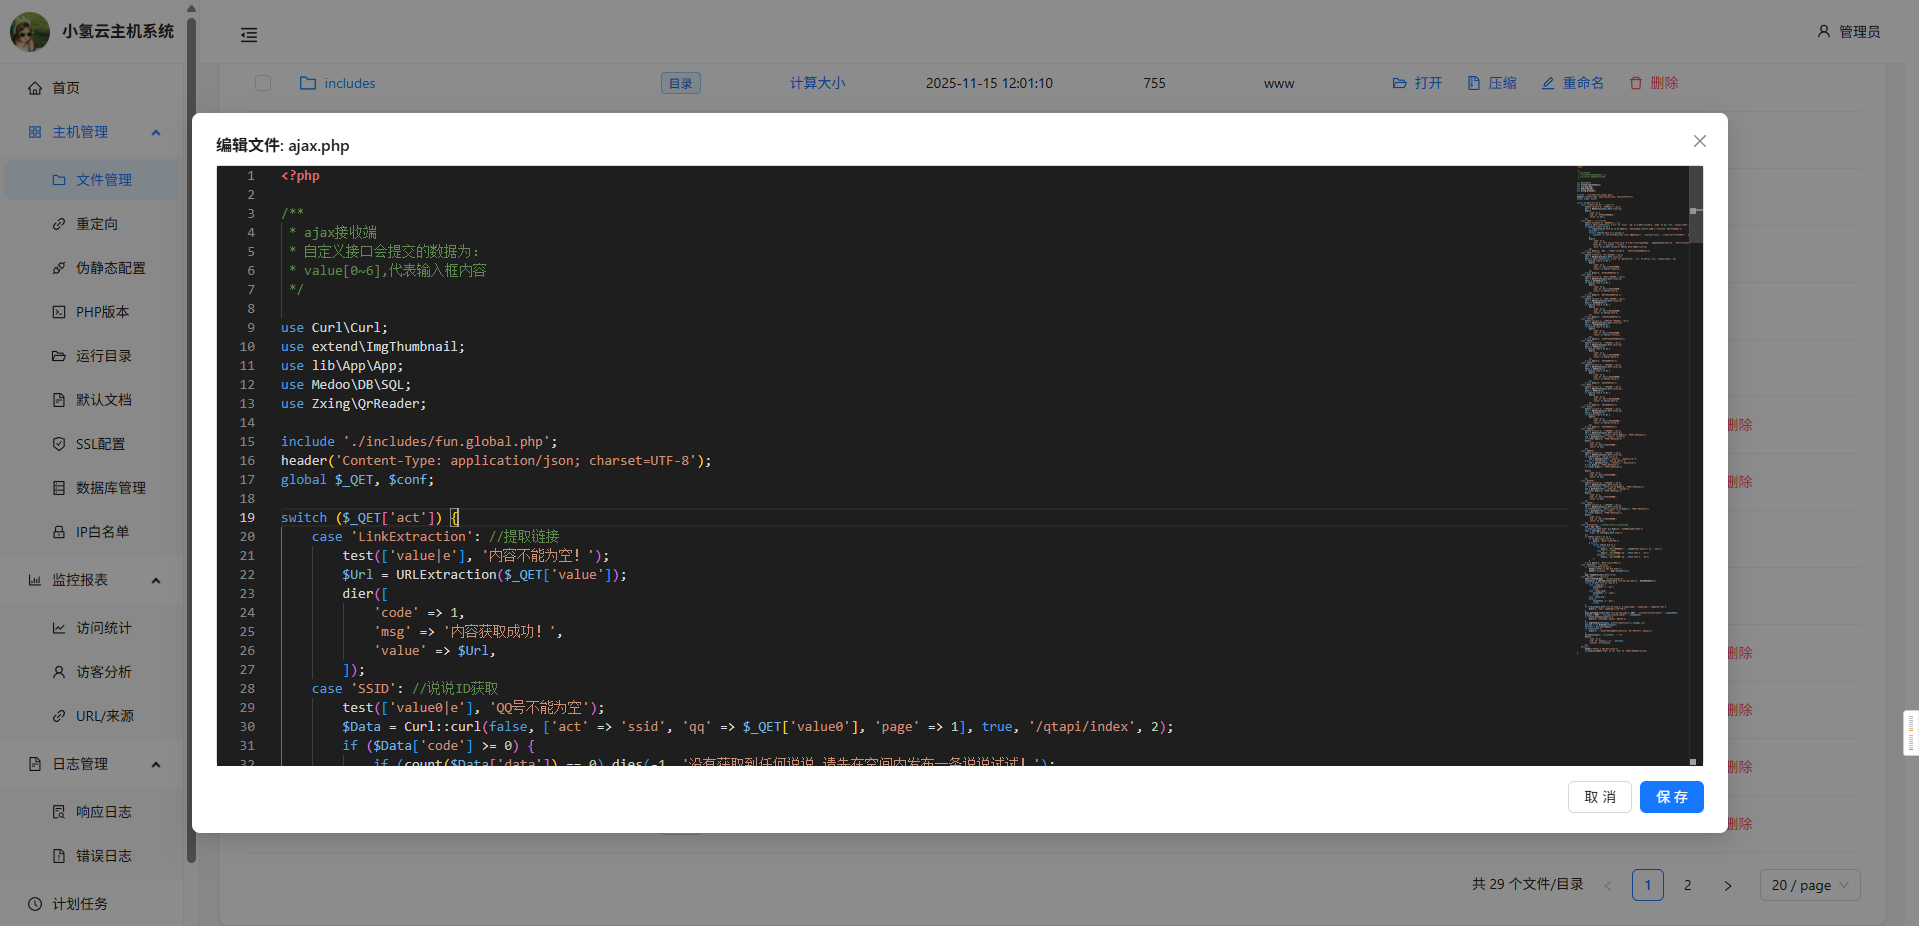Click the administrator user icon
The height and width of the screenshot is (926, 1919).
coord(1824,32)
